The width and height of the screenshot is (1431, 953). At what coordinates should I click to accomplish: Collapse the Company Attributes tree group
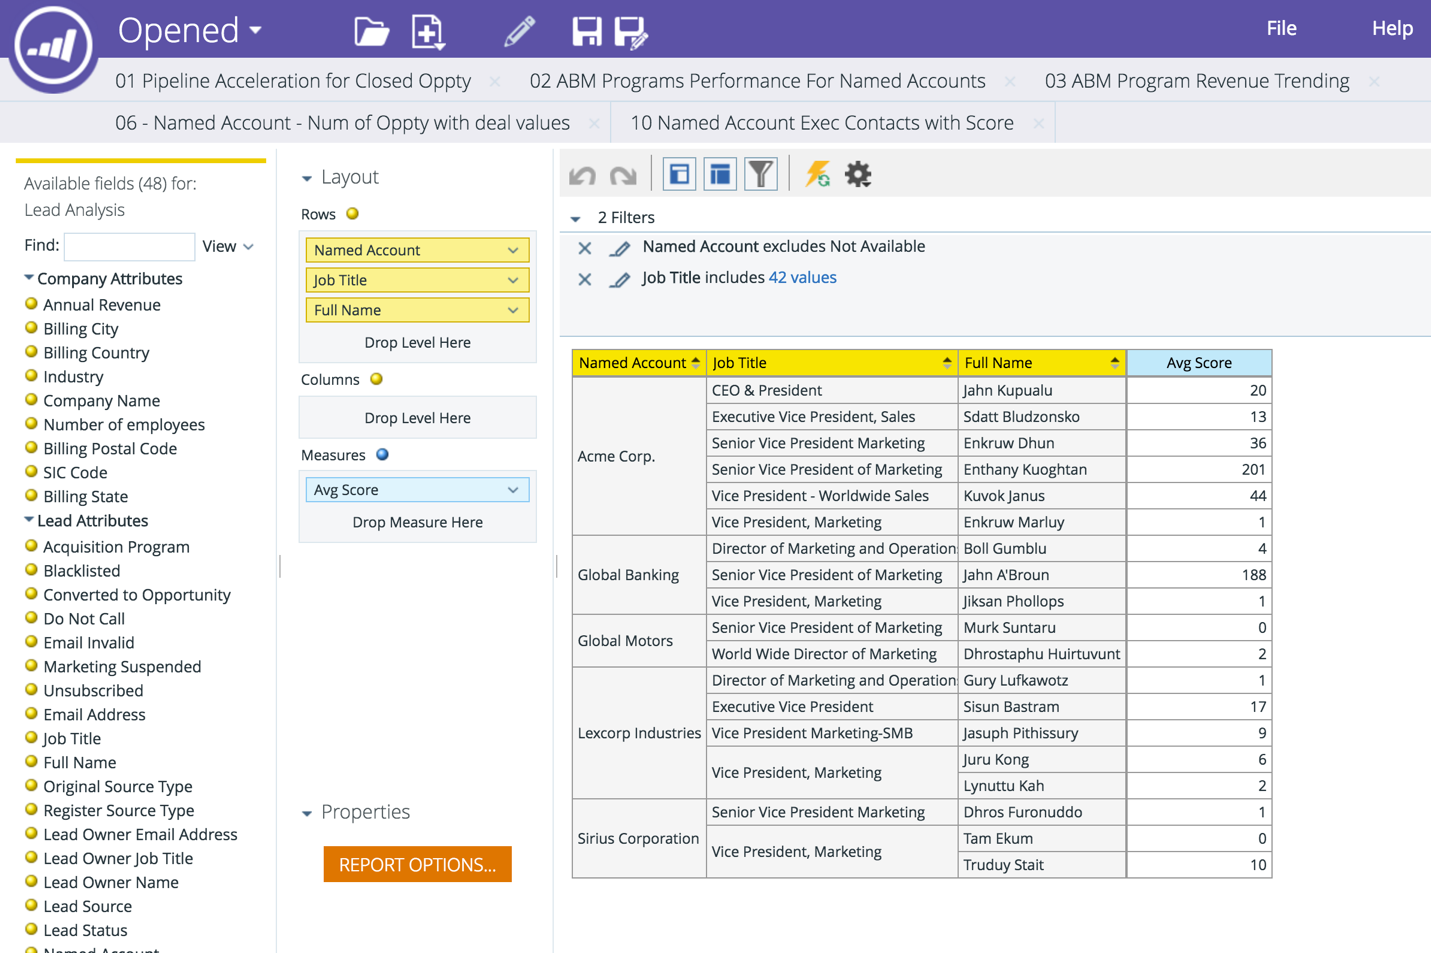[29, 278]
